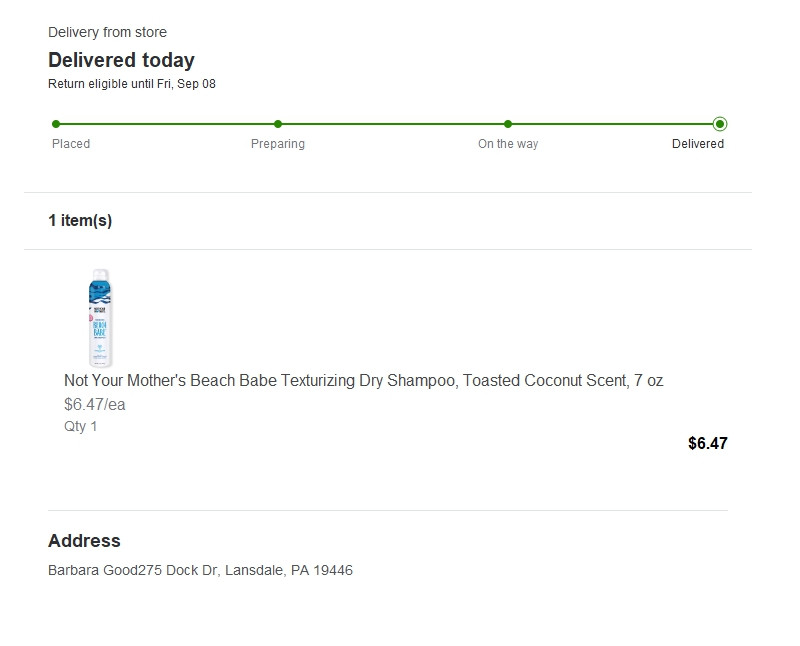The width and height of the screenshot is (800, 646).
Task: Click the $6.47/ea unit price
Action: pos(94,405)
